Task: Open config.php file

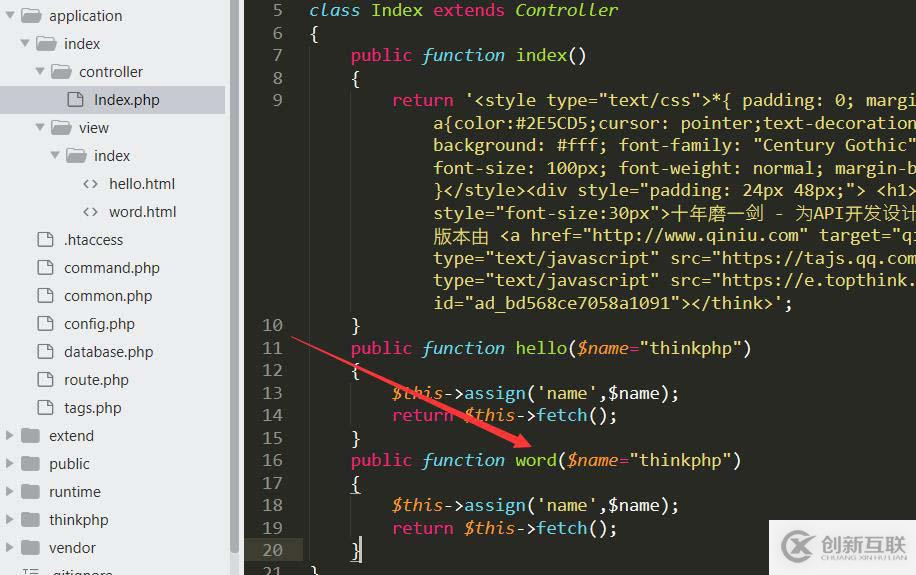Action: (x=99, y=324)
